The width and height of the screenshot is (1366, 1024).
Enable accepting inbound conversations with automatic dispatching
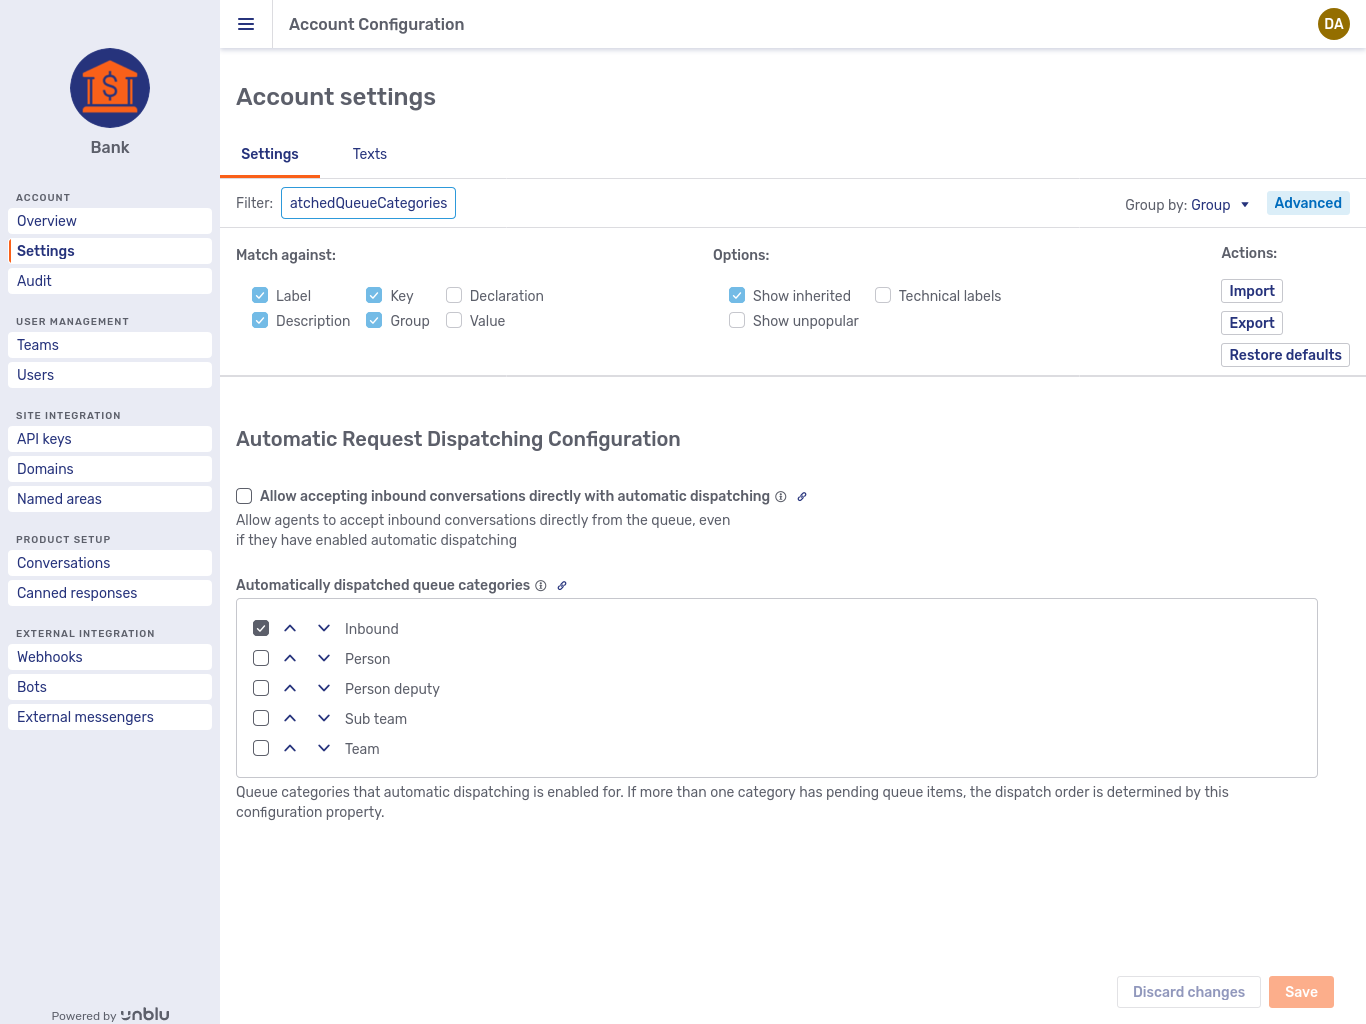click(x=244, y=496)
